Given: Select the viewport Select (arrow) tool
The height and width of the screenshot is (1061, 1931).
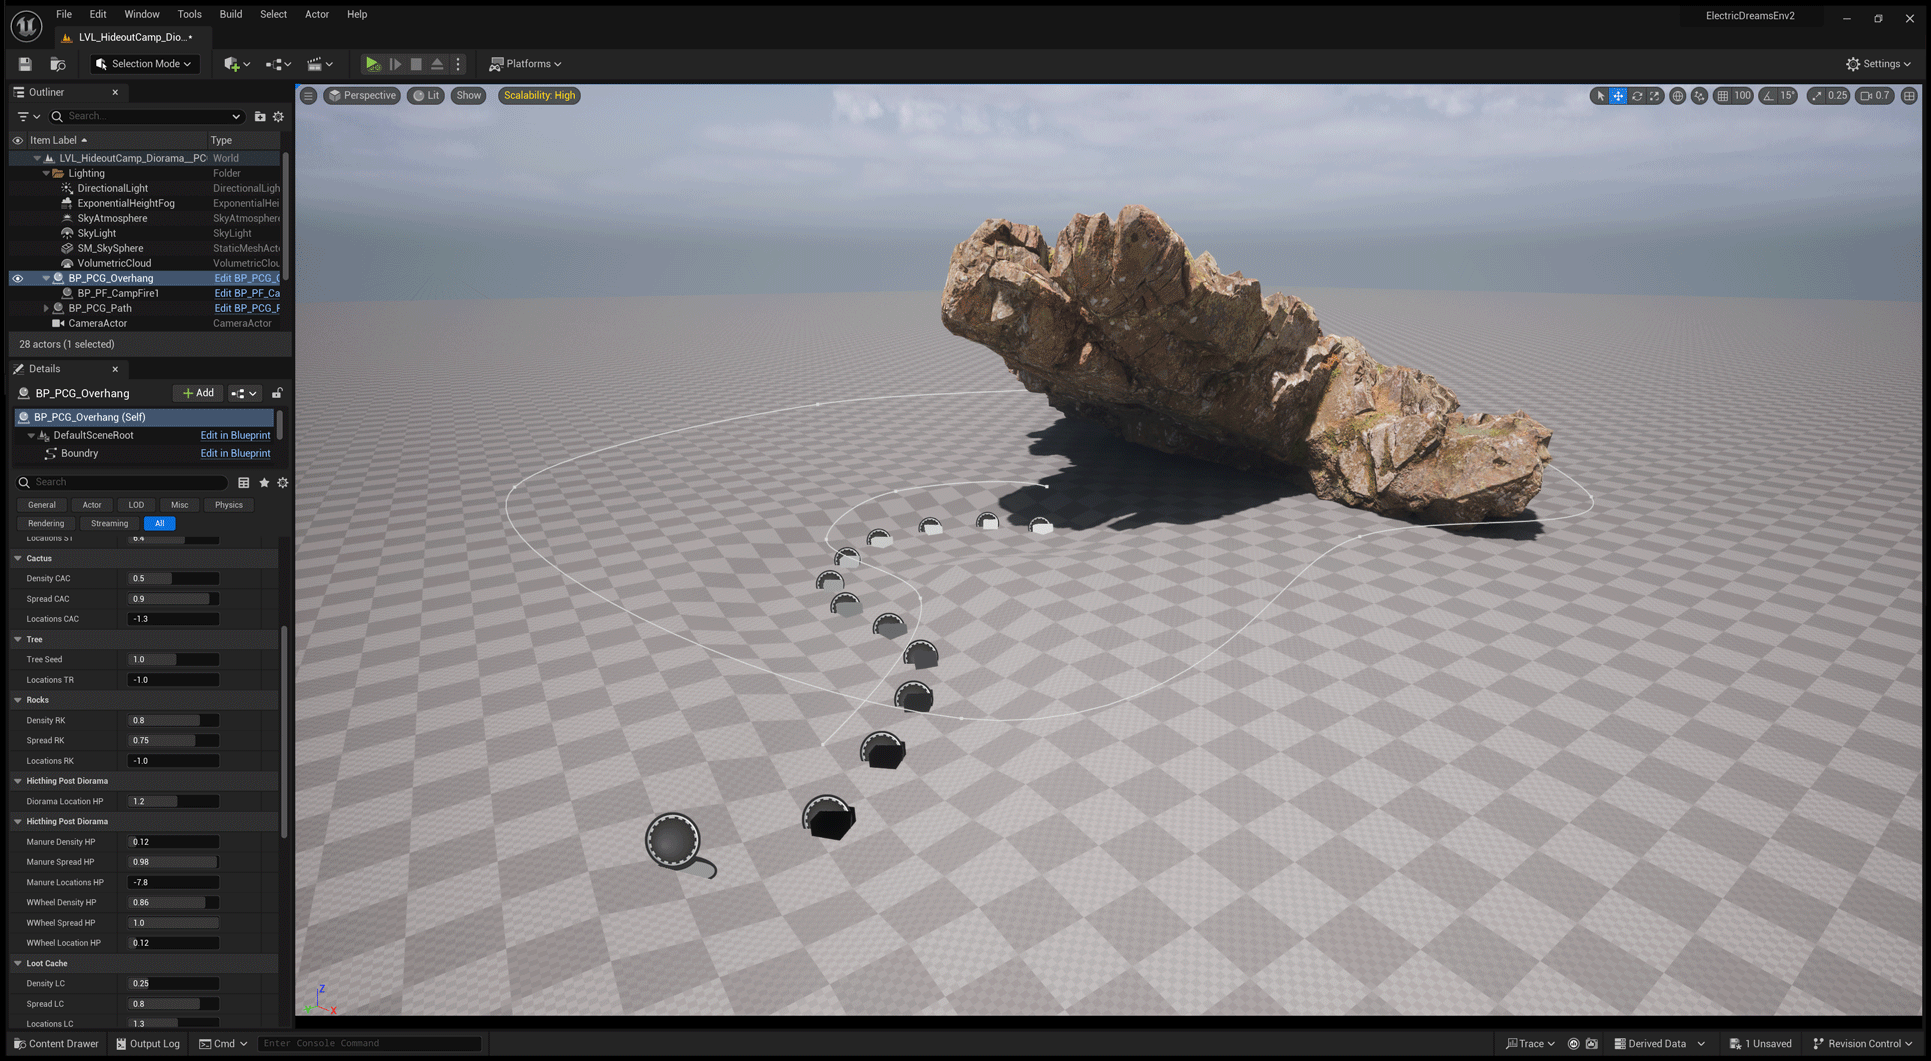Looking at the screenshot, I should (x=1600, y=96).
